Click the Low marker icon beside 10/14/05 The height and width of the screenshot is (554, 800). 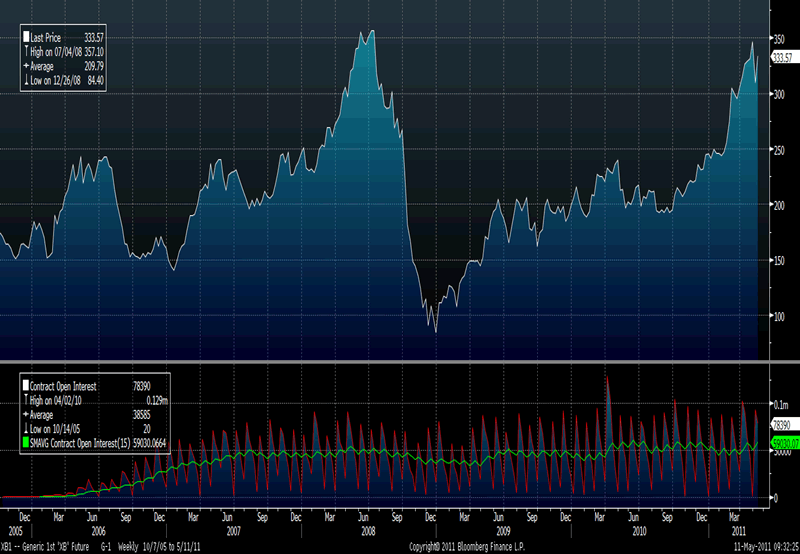(26, 429)
